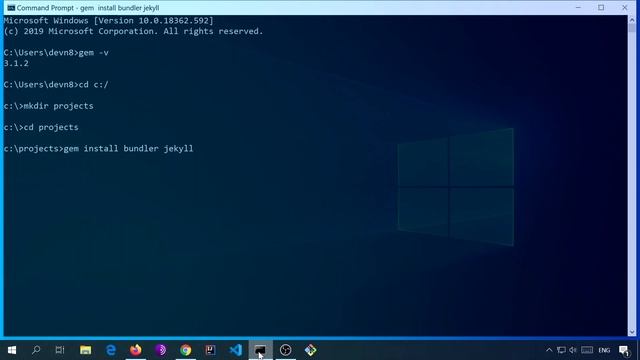Image resolution: width=640 pixels, height=360 pixels.
Task: Switch to Google Chrome in taskbar
Action: coord(186,350)
